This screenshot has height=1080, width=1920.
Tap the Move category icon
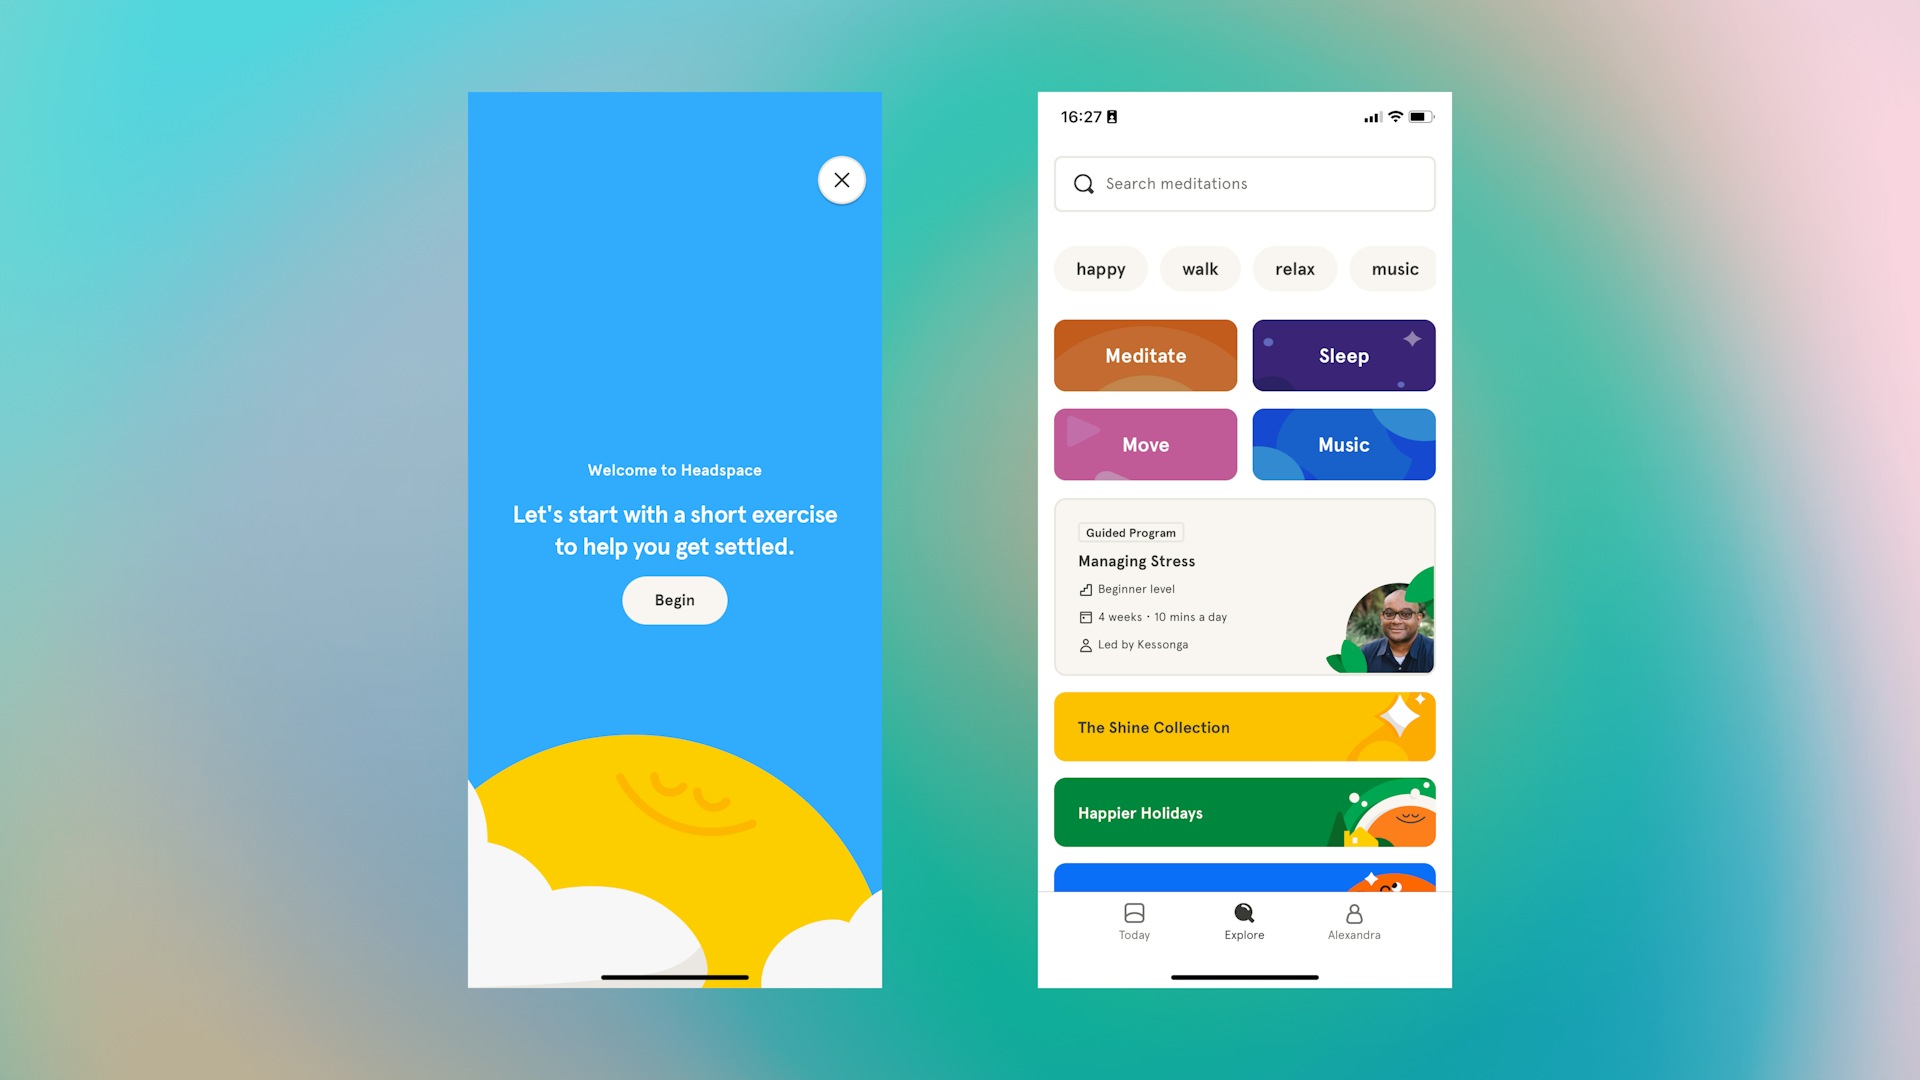click(x=1145, y=444)
